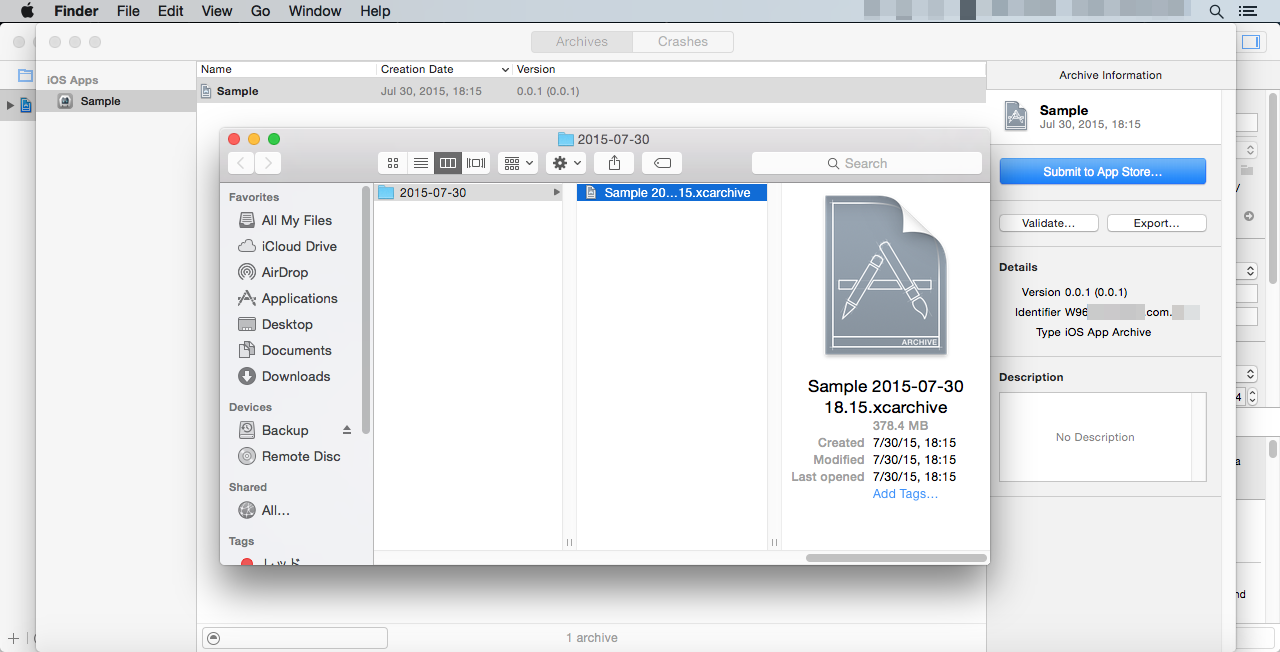Select Finder column view

click(448, 163)
